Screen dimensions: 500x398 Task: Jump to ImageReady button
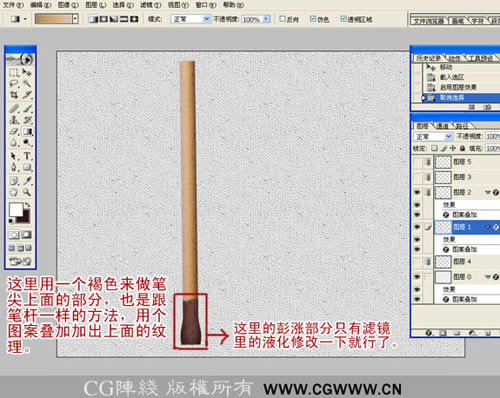pos(20,261)
